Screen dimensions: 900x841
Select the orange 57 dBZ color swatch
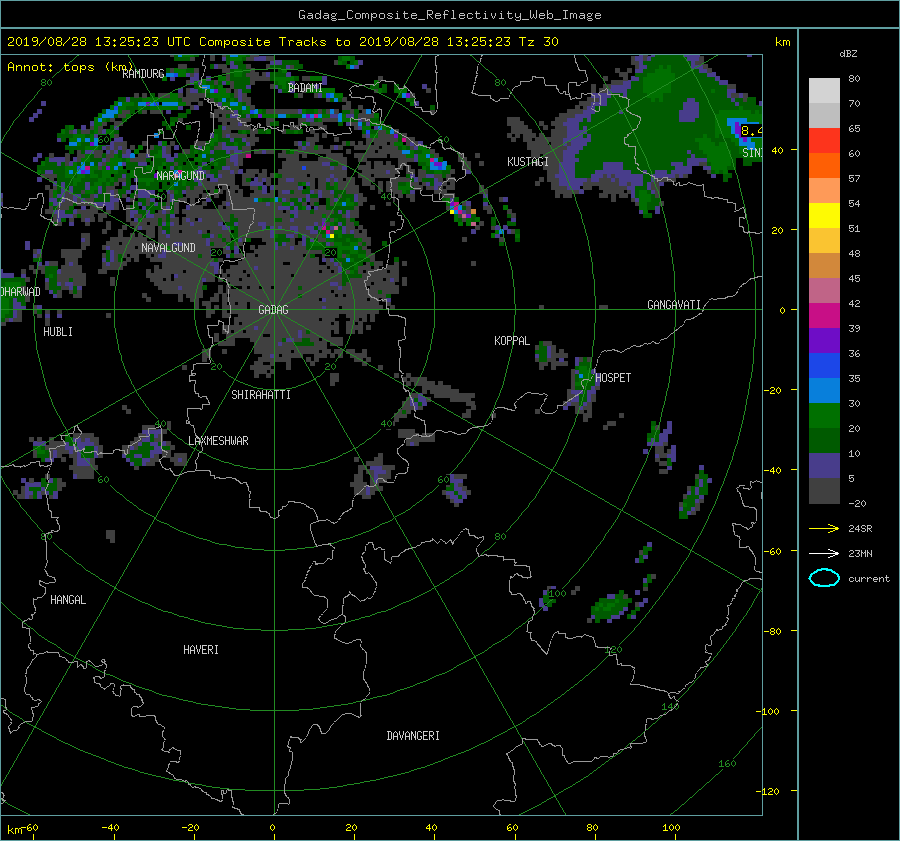(x=824, y=166)
